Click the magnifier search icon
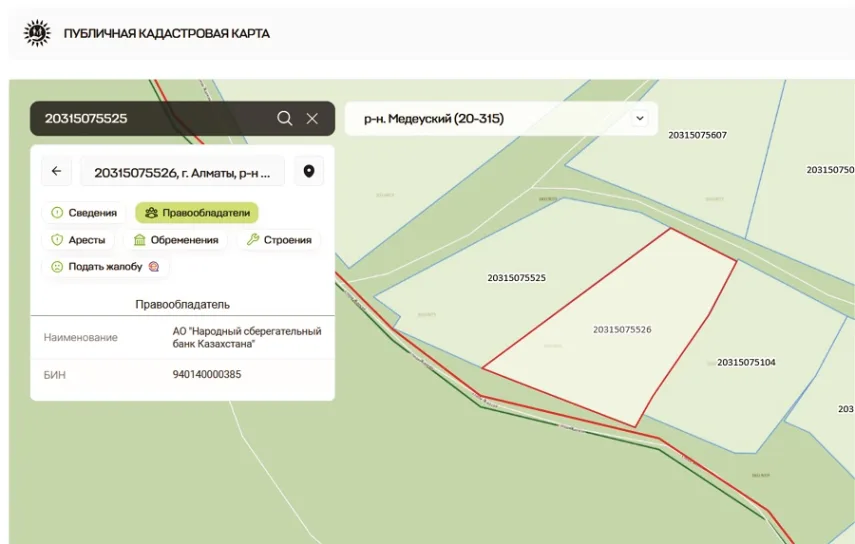 tap(285, 118)
